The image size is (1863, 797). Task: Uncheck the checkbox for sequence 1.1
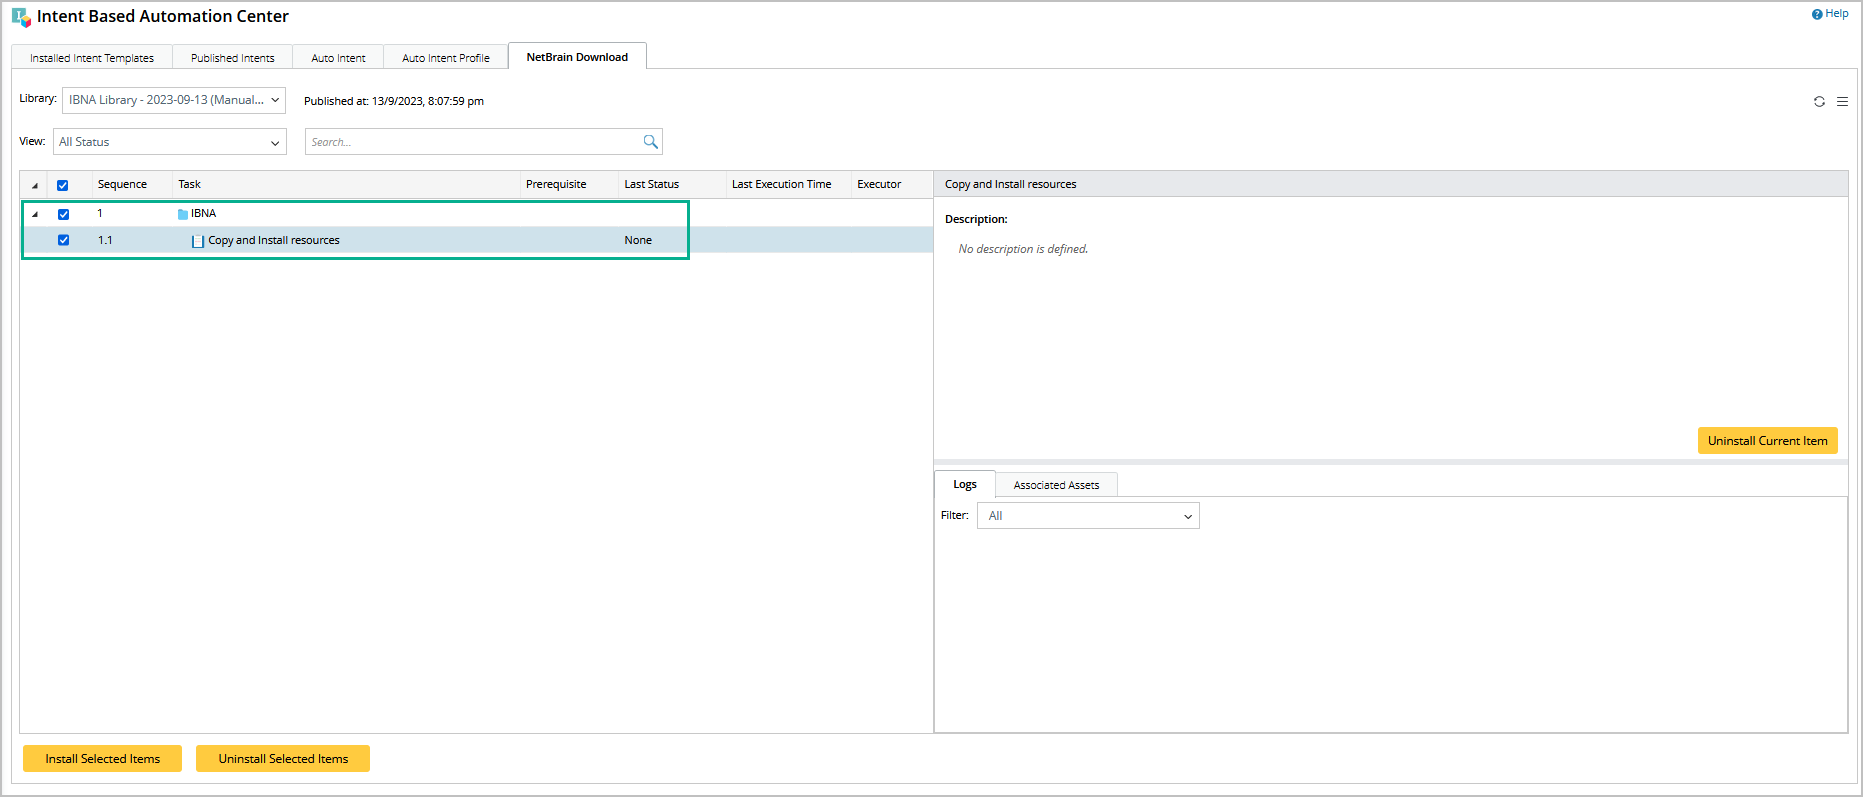coord(63,240)
